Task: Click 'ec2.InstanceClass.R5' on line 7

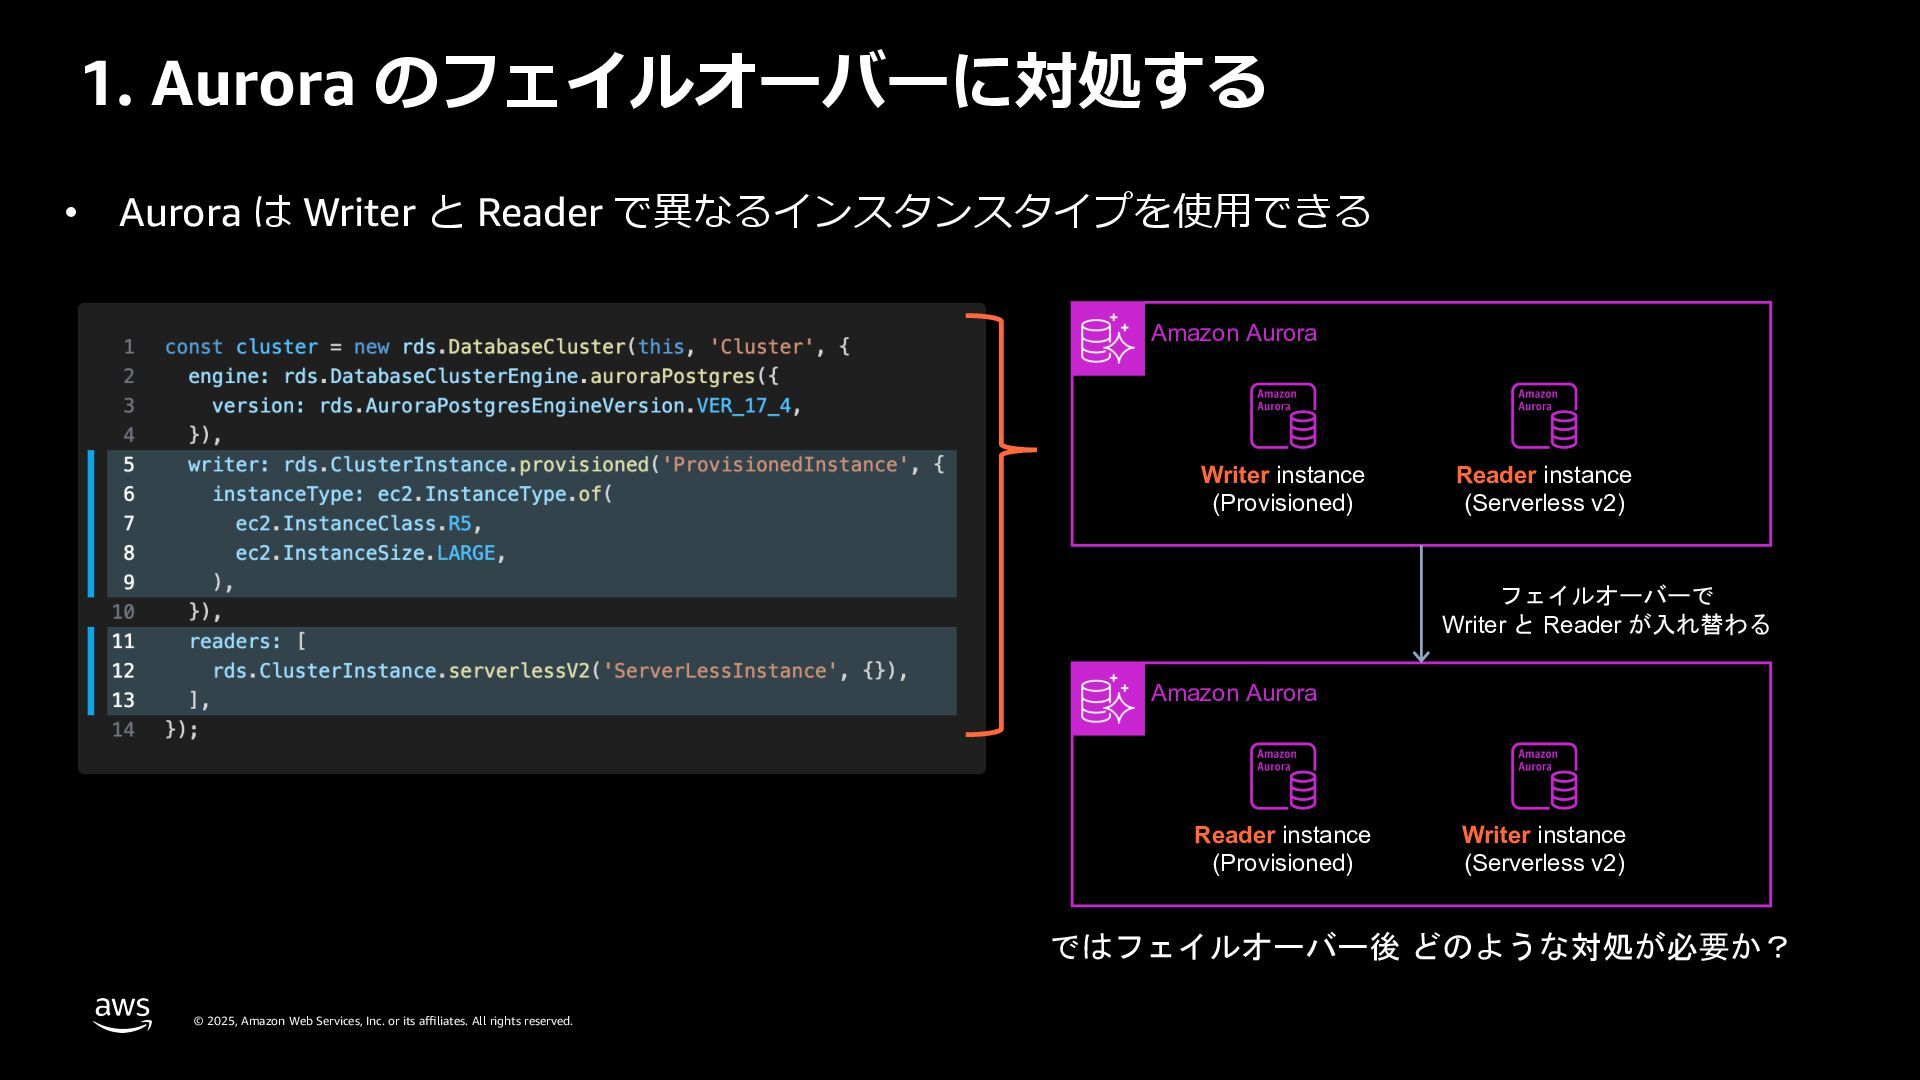Action: click(353, 524)
